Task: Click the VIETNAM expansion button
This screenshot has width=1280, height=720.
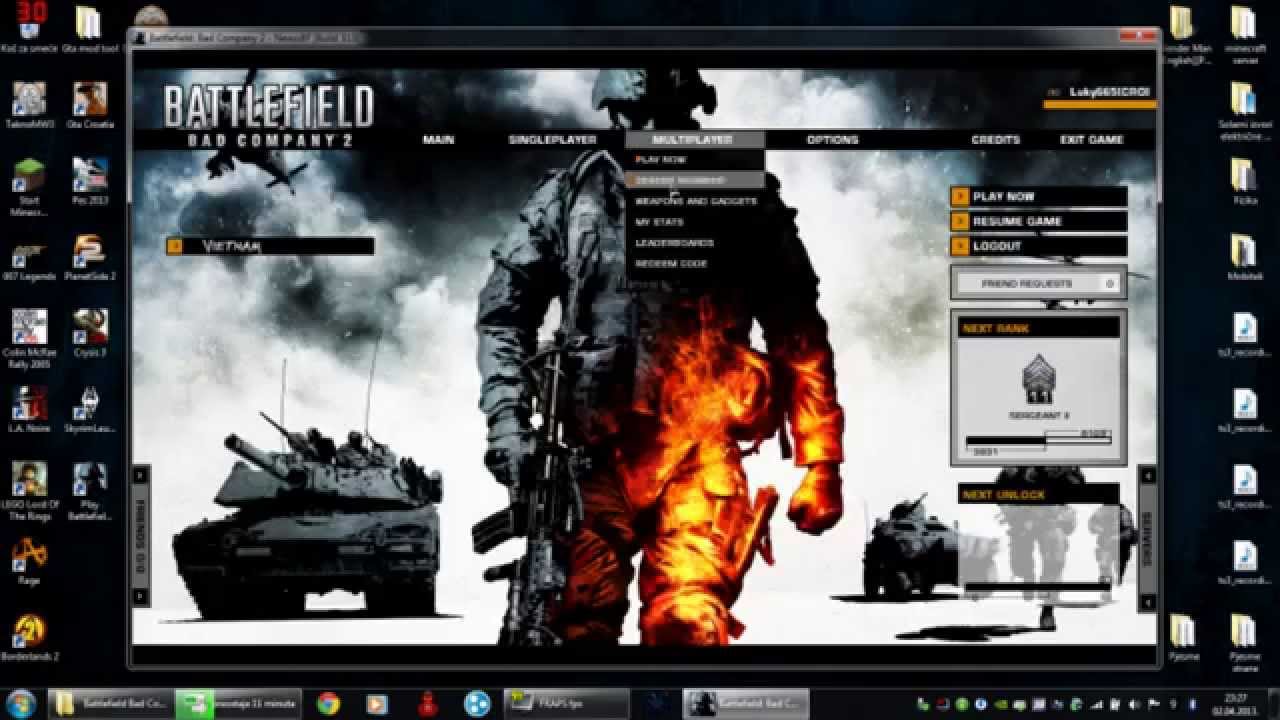Action: point(270,246)
